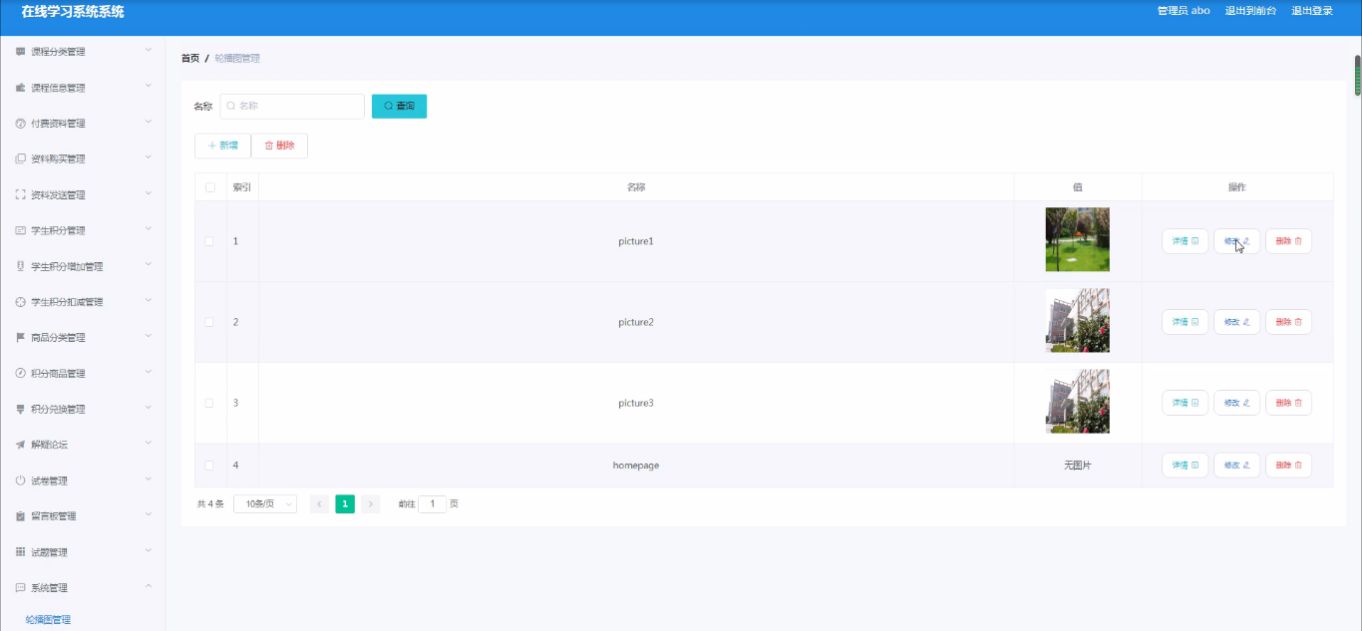The image size is (1362, 631).
Task: Click the 课程分类管理 sidebar icon
Action: point(20,51)
